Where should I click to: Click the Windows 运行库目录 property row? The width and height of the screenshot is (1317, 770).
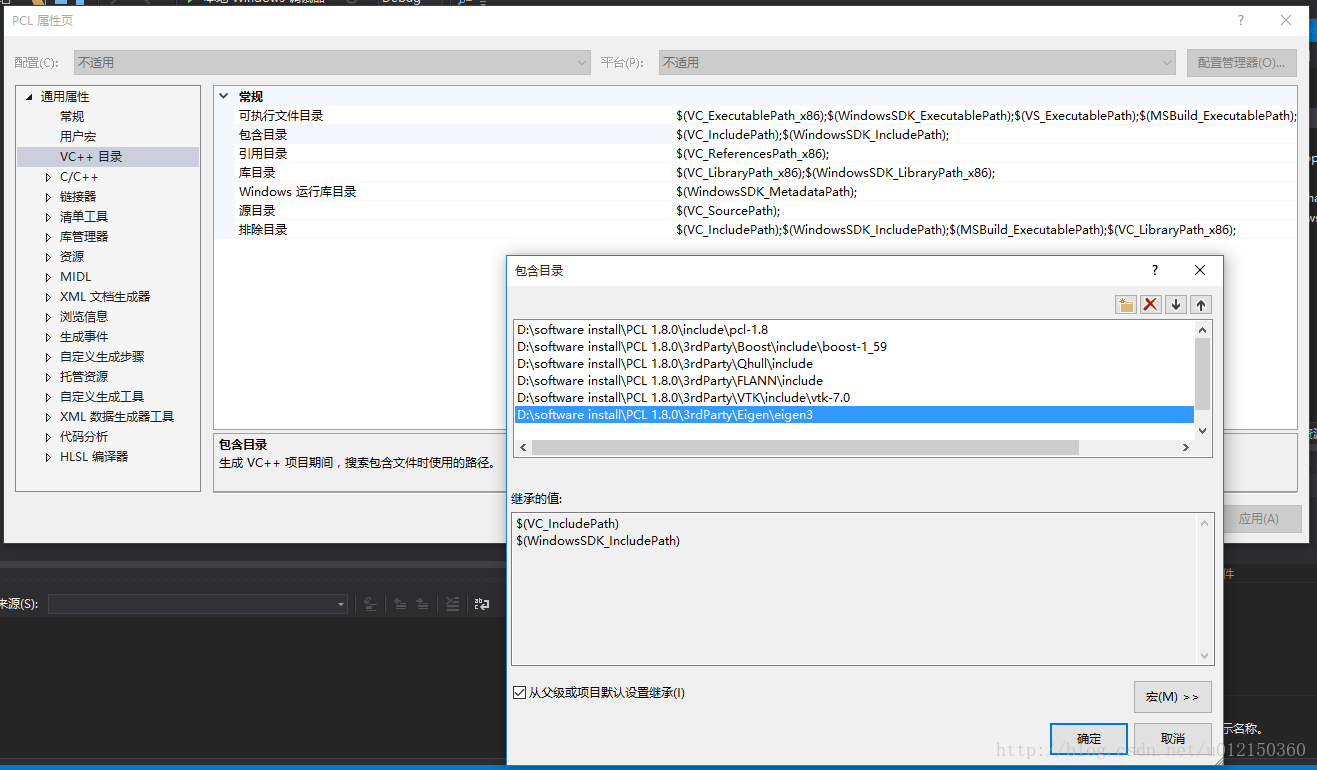756,192
